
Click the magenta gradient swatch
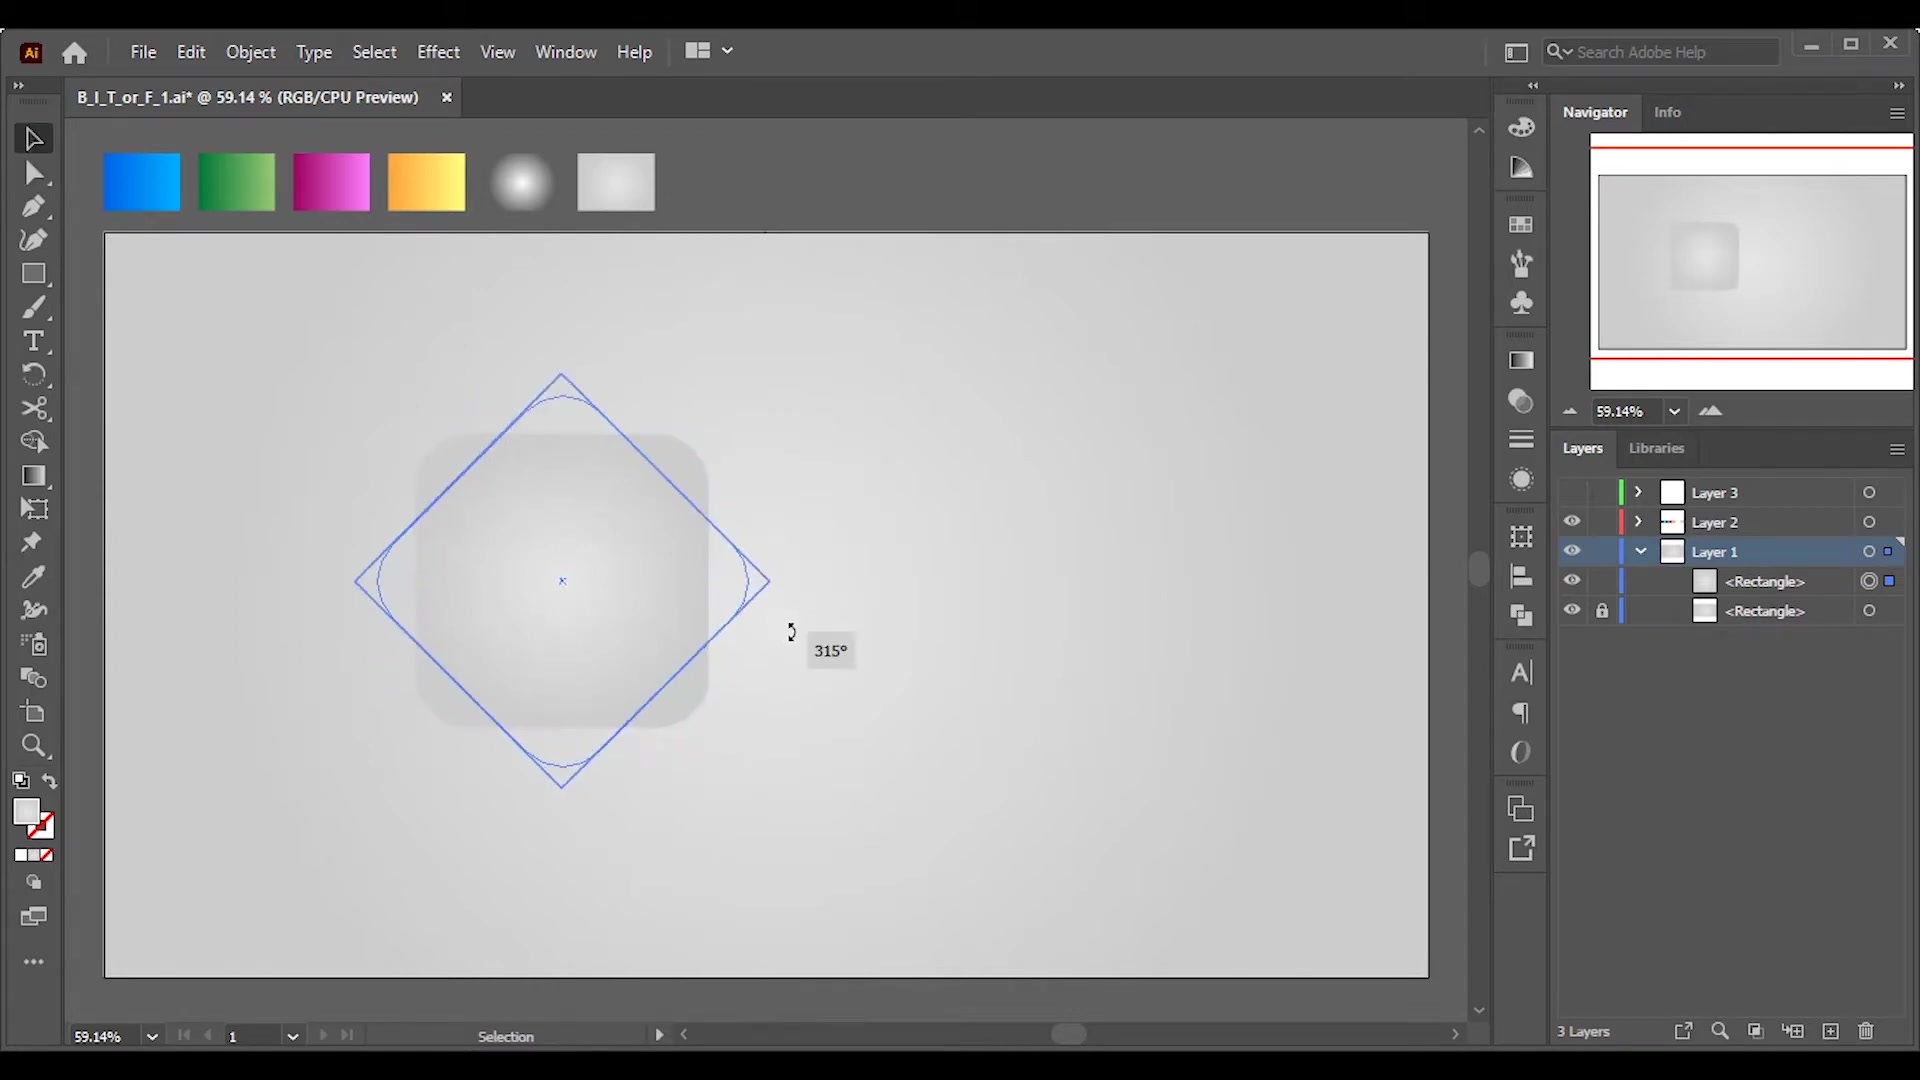tap(331, 182)
